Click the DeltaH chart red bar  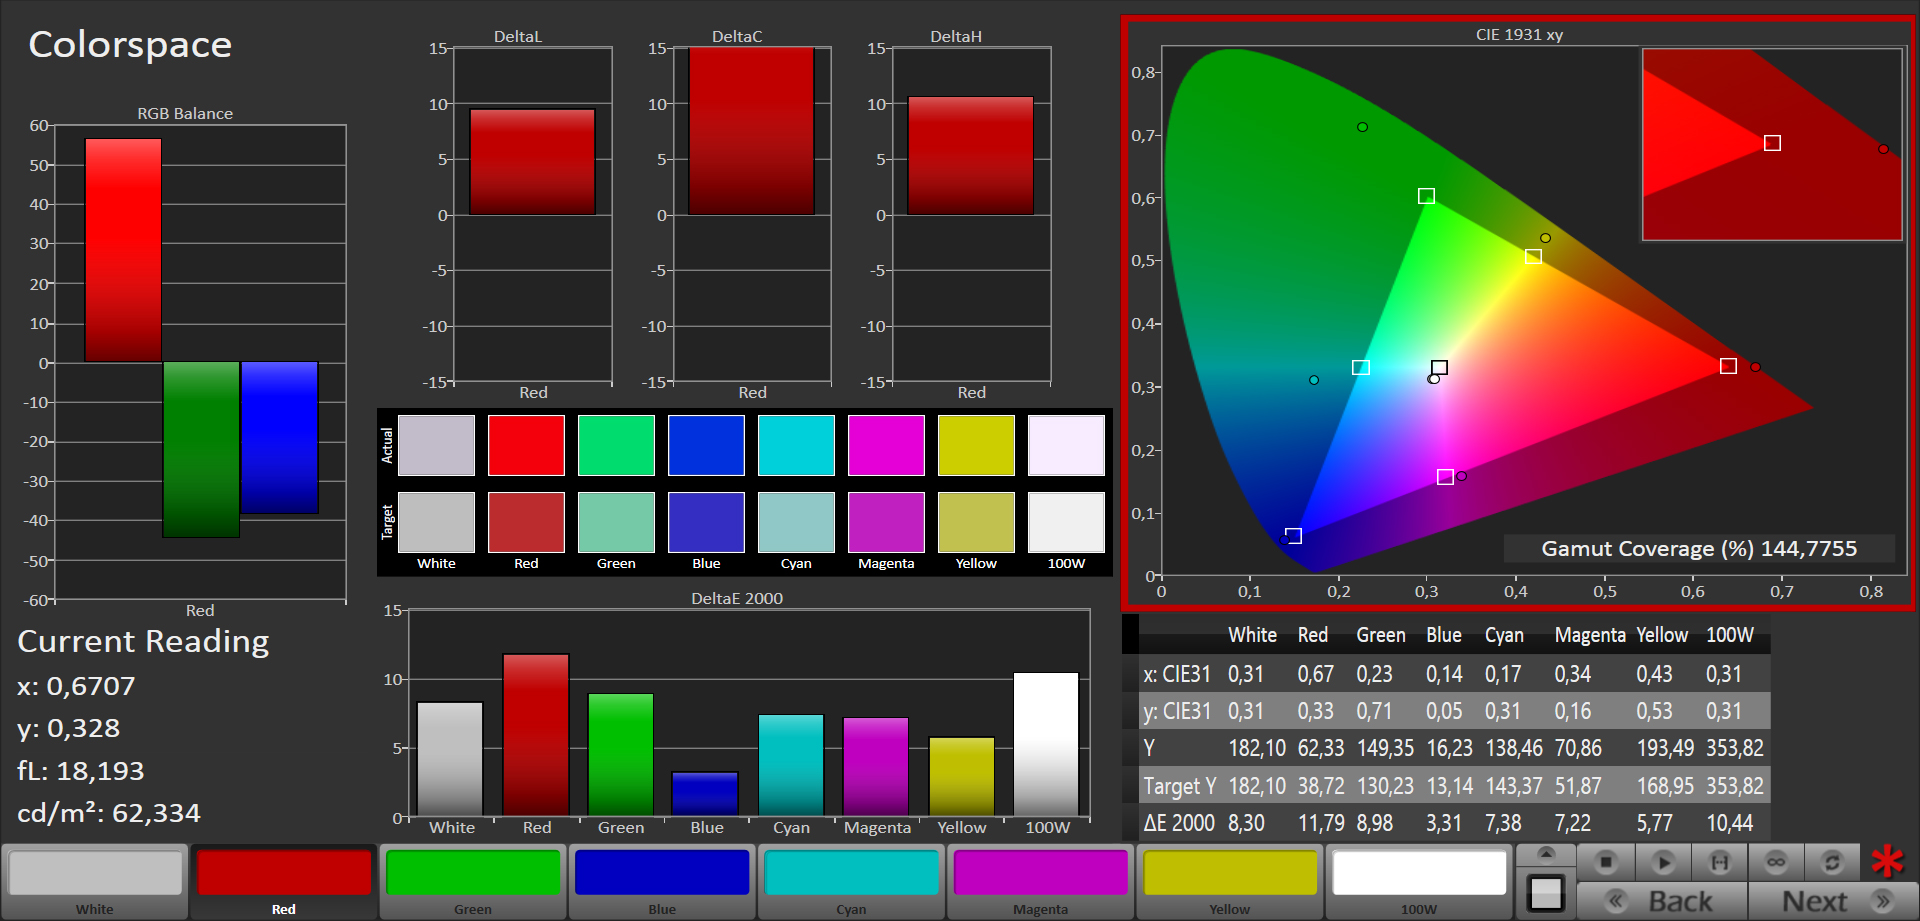click(x=970, y=156)
